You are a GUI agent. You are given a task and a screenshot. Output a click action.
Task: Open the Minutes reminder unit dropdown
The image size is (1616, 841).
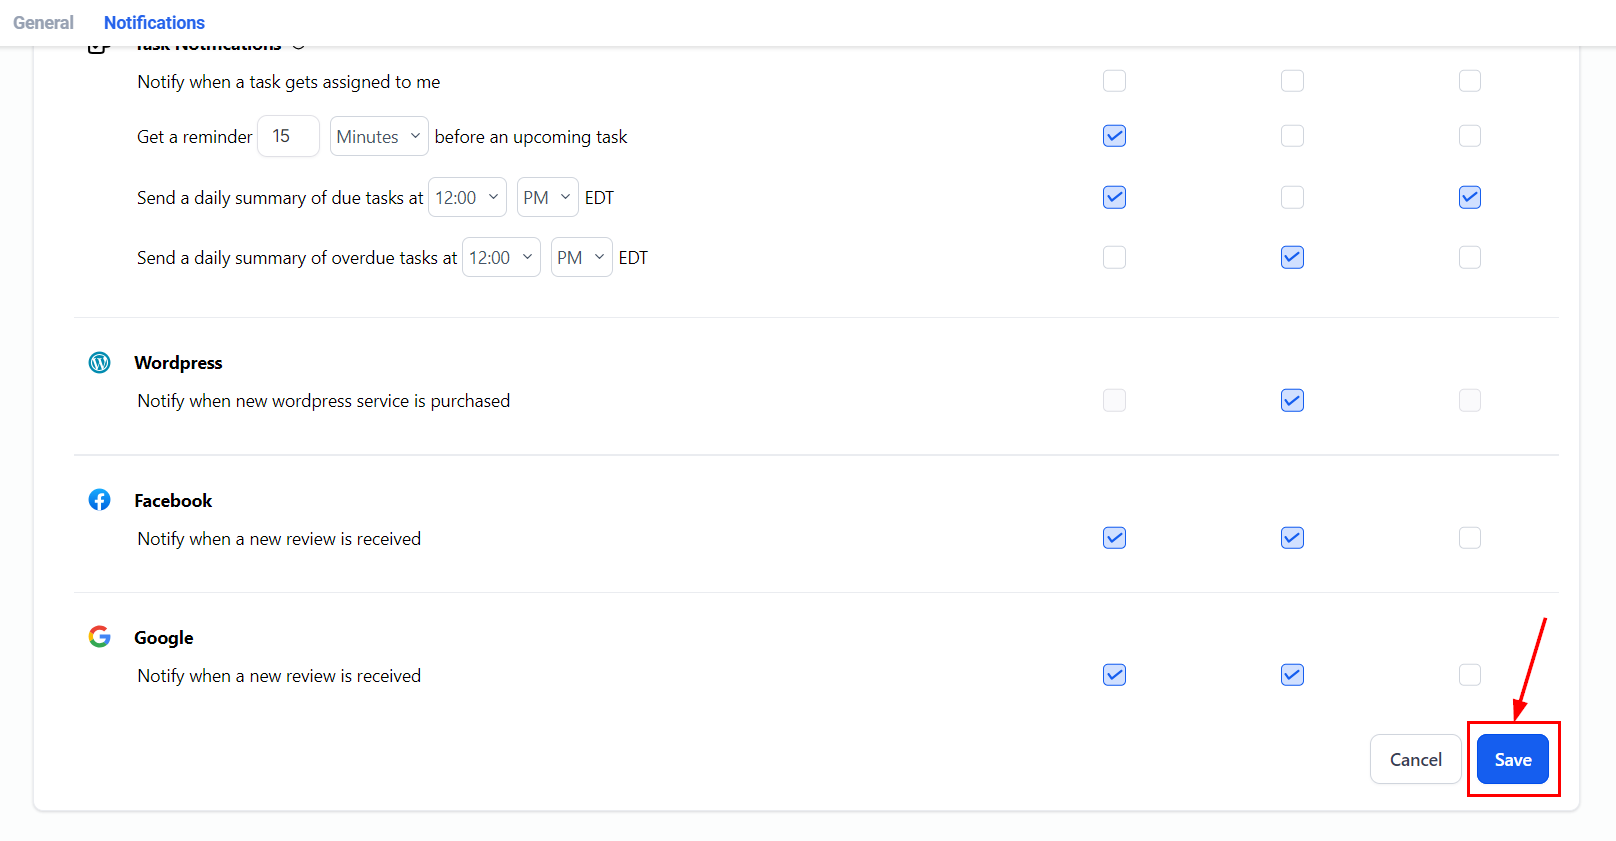tap(379, 137)
